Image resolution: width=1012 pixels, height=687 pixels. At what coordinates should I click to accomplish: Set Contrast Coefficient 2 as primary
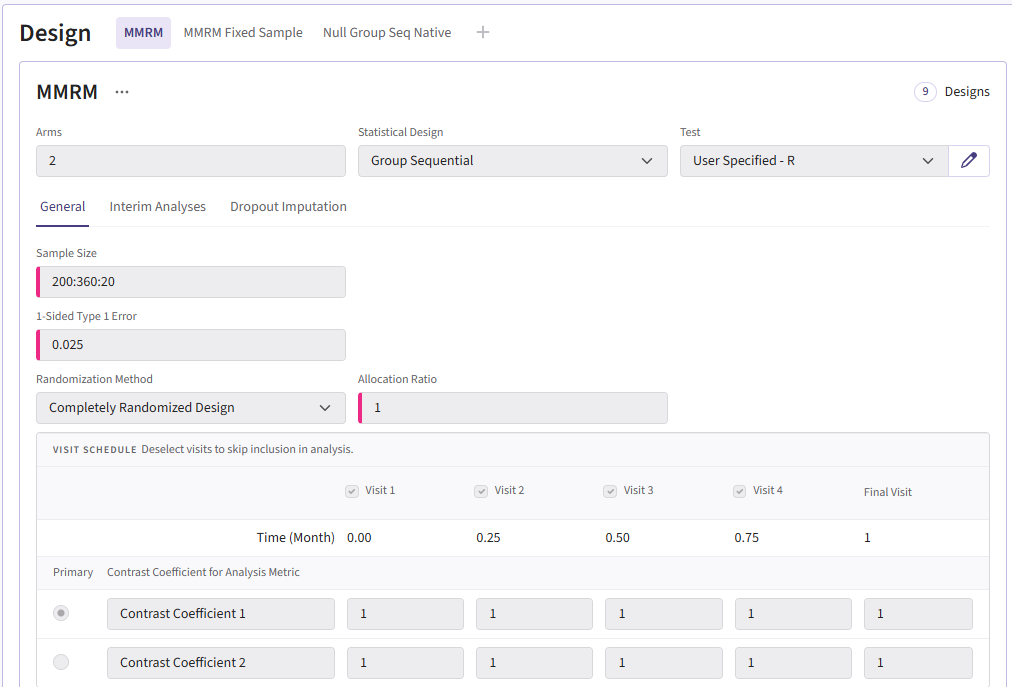pos(61,662)
